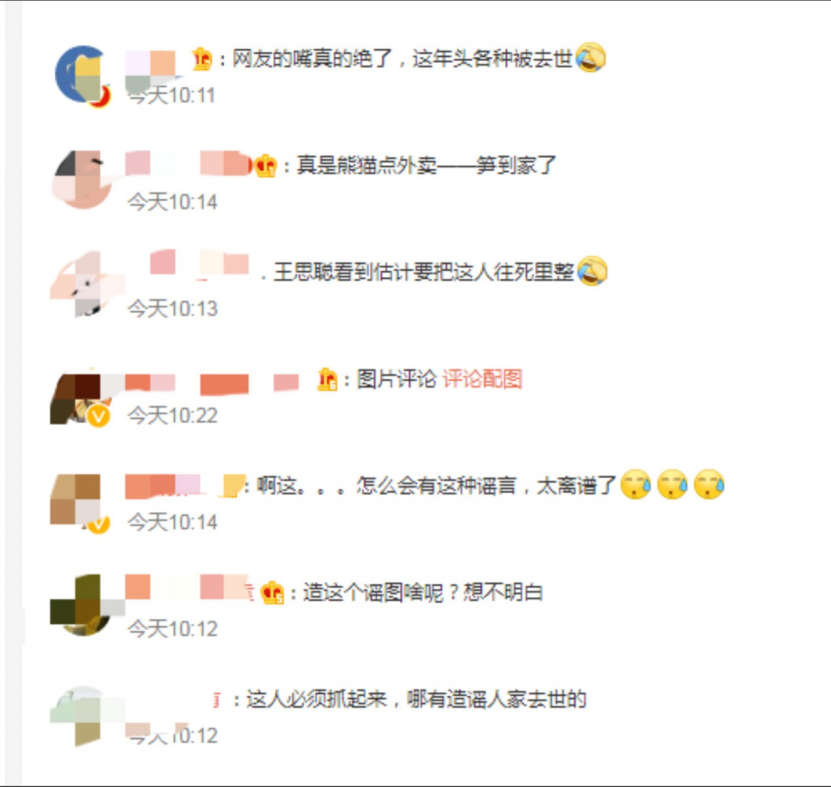
Task: Click the last sweat emoji after 太离谱了
Action: tap(709, 484)
